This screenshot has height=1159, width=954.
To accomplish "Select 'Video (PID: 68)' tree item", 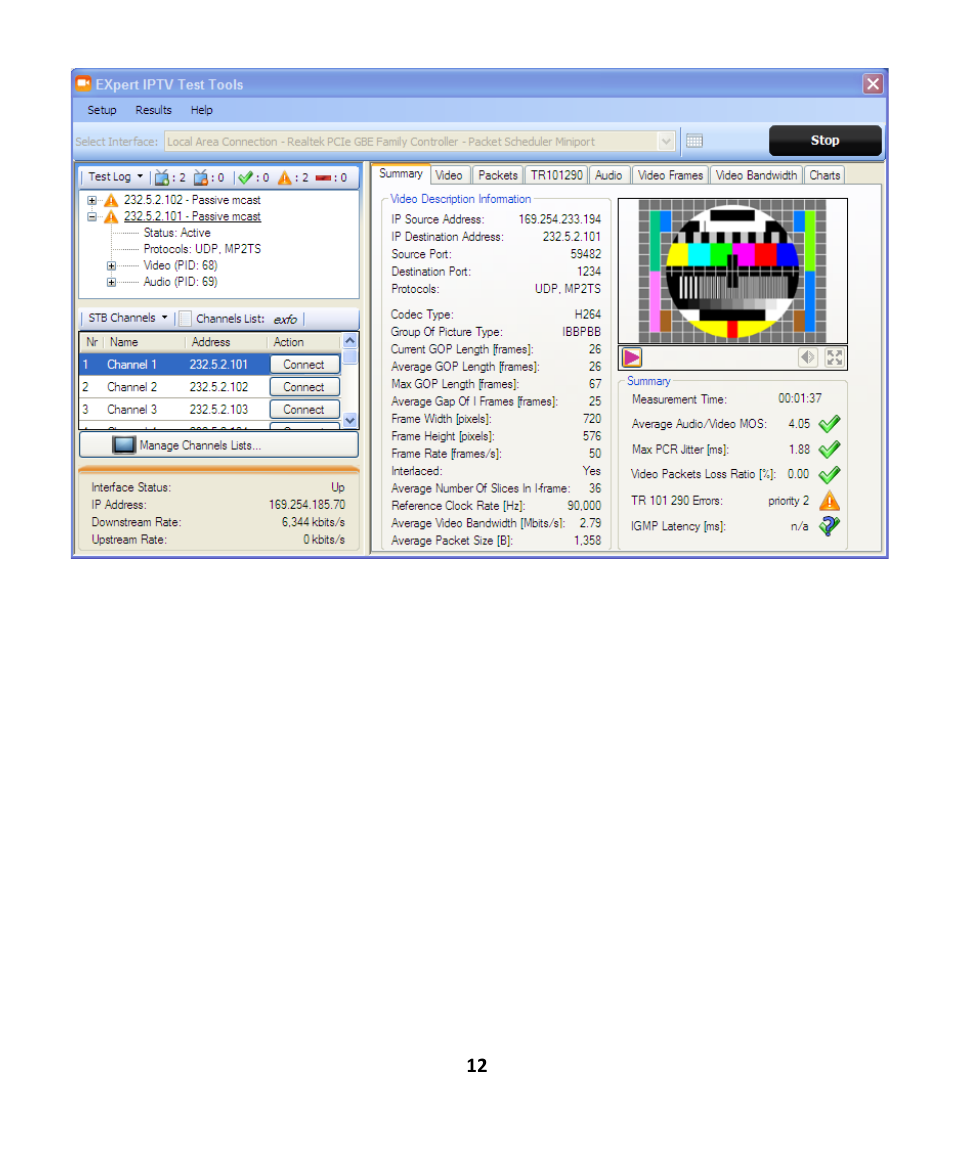I will [180, 265].
